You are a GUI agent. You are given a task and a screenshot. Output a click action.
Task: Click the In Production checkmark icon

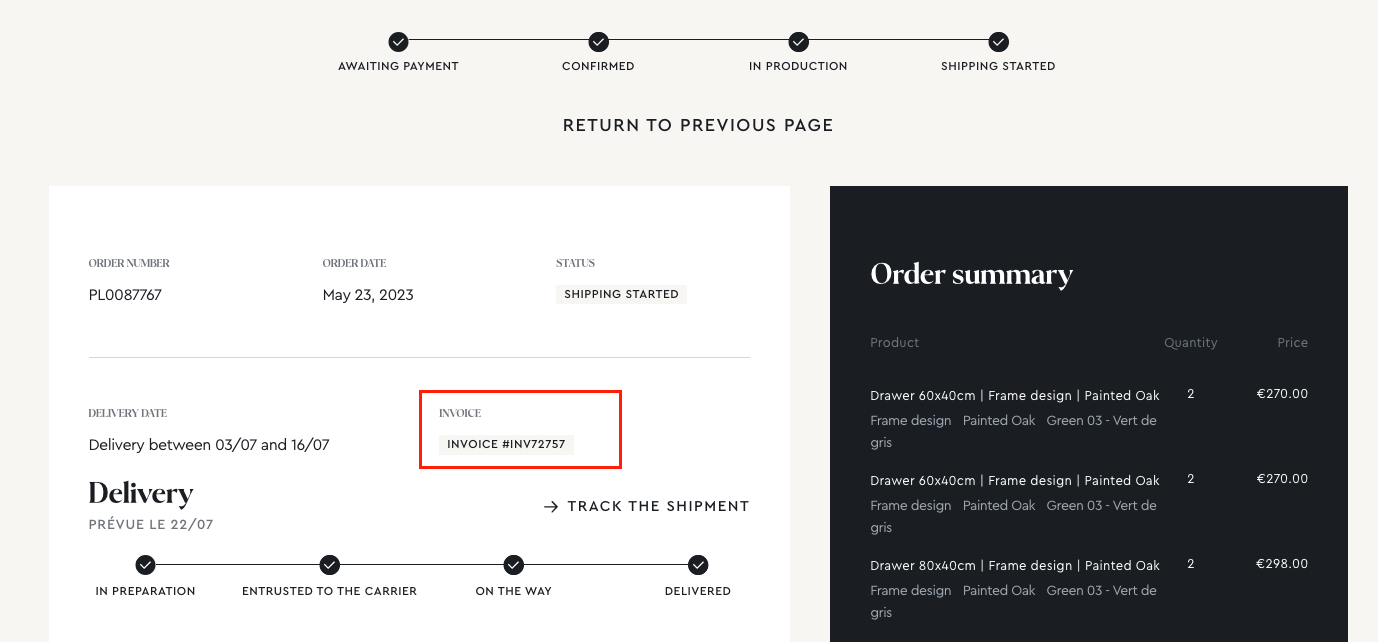[x=798, y=42]
